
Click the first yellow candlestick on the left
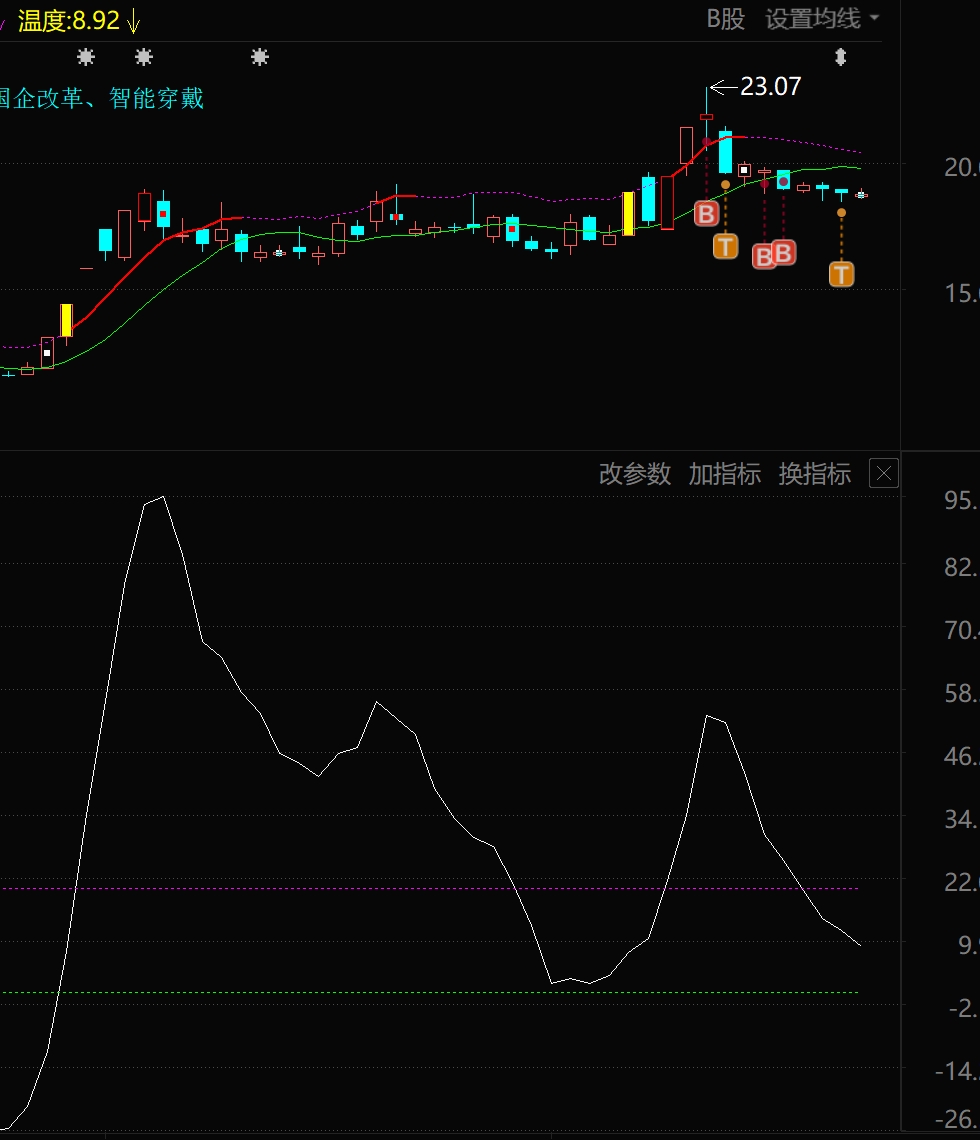coord(66,320)
